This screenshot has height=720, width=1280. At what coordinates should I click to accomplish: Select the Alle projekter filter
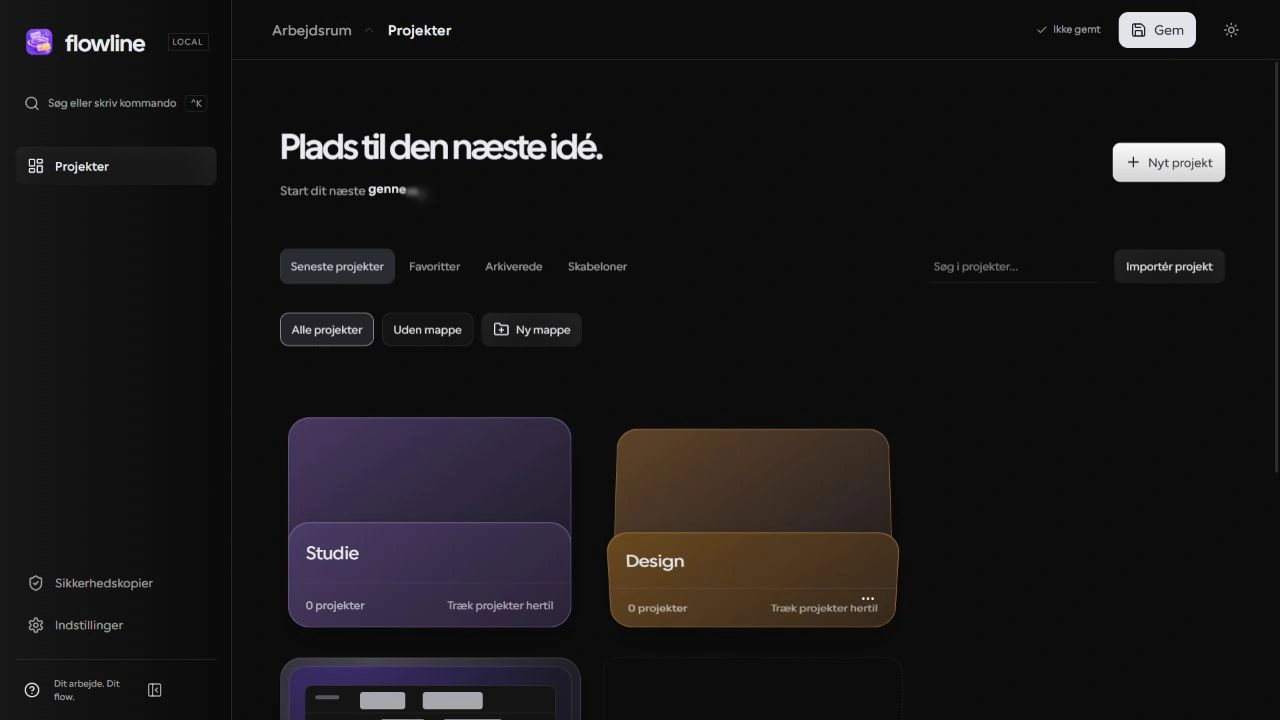327,330
